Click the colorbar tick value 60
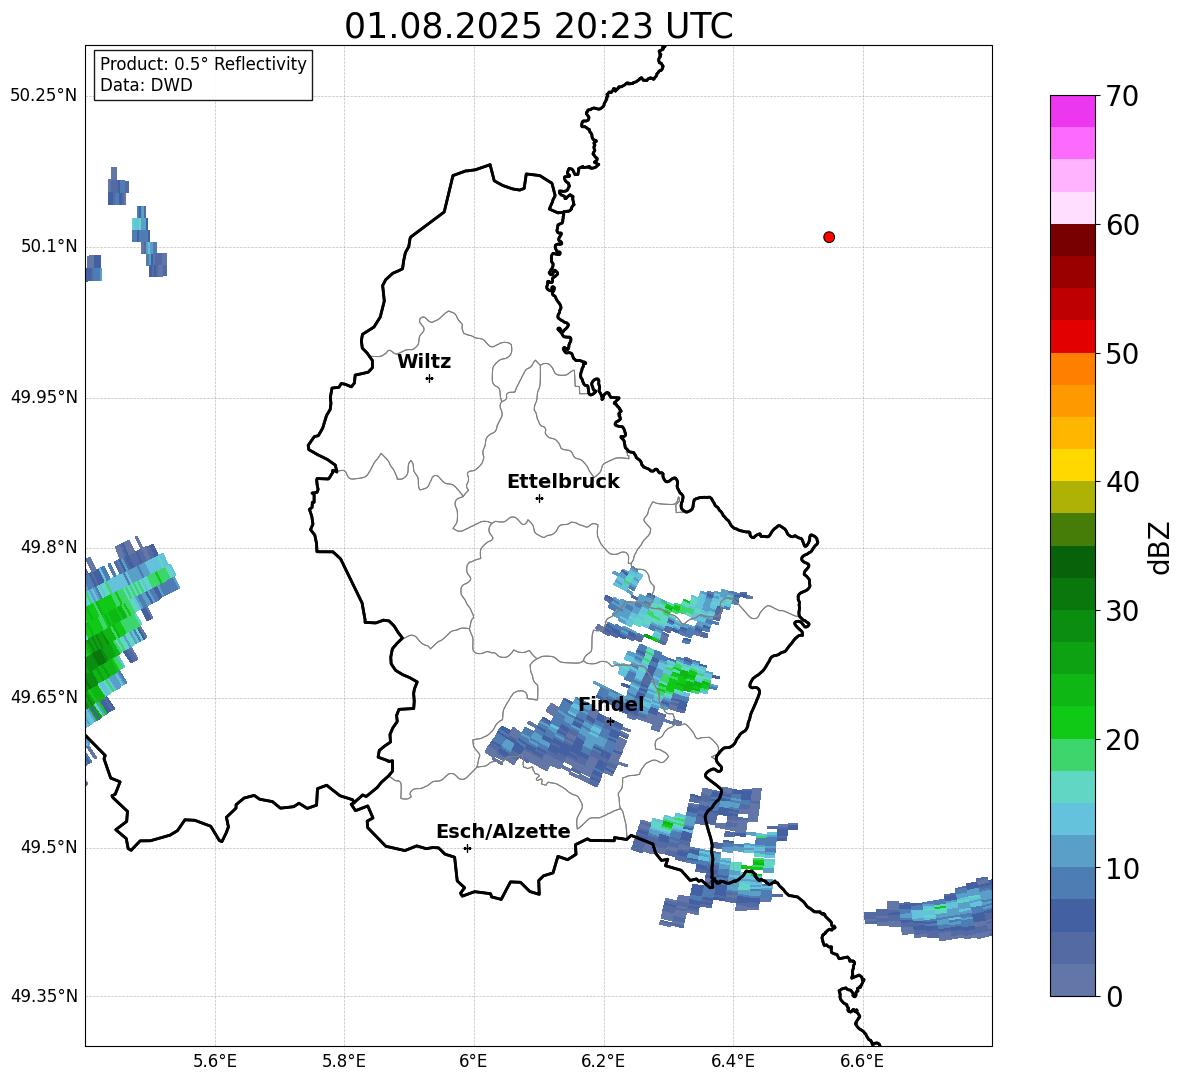Image resolution: width=1184 pixels, height=1081 pixels. (1123, 225)
